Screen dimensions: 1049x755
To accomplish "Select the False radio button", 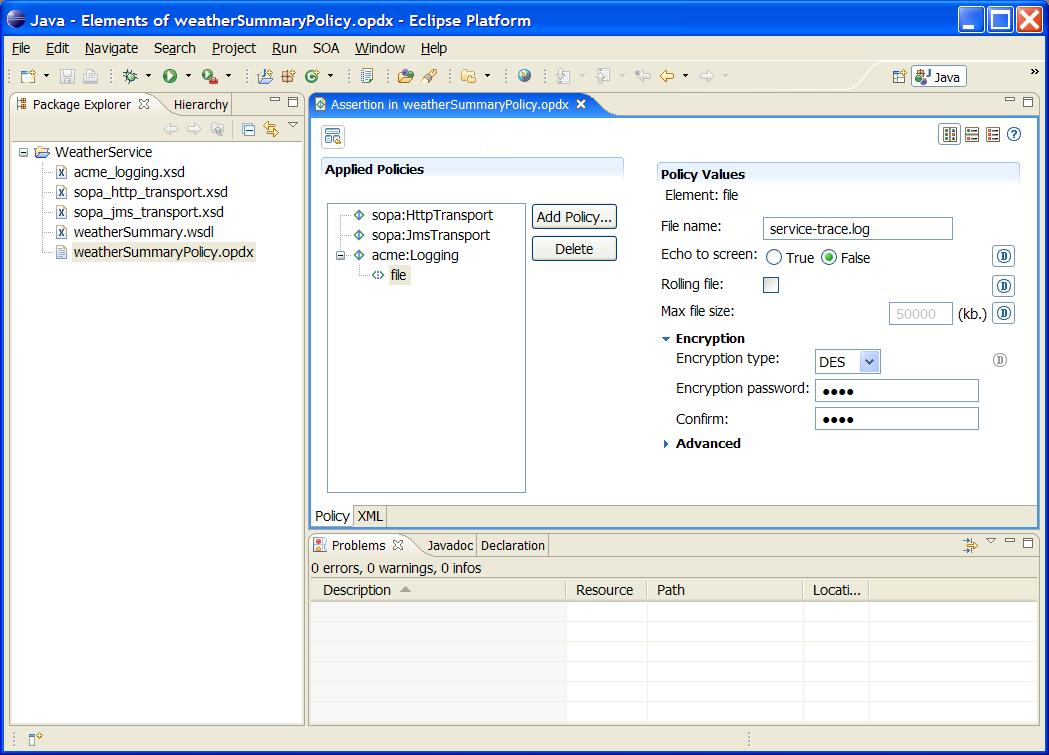I will tap(829, 257).
